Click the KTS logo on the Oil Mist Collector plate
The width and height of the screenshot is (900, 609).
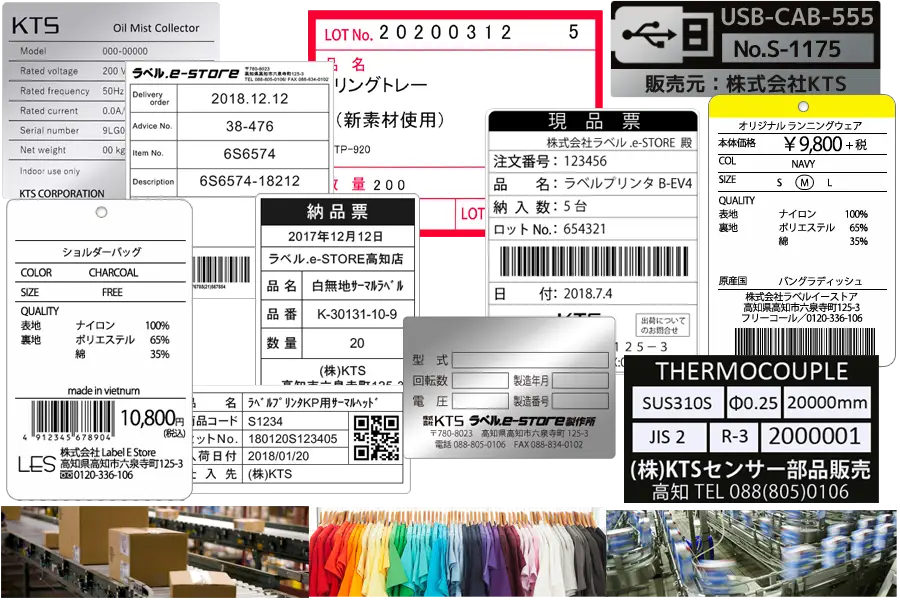tap(36, 26)
